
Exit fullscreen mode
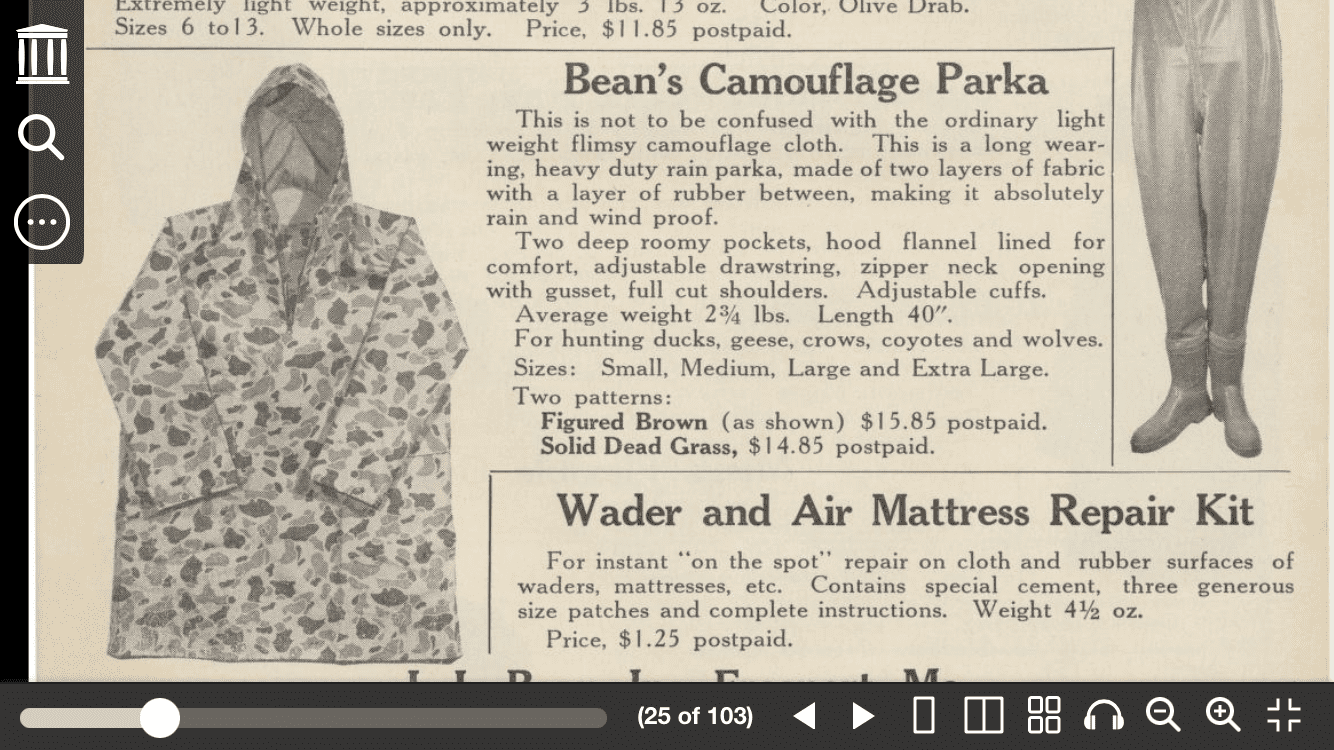click(x=1284, y=716)
